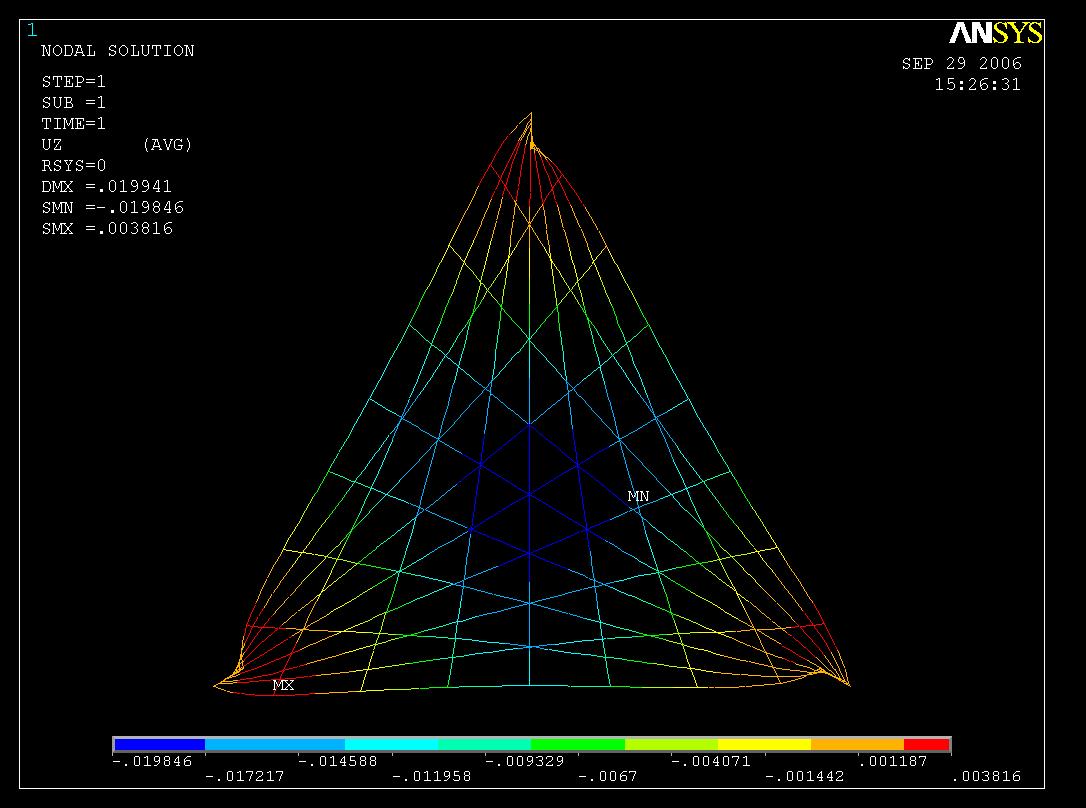Click the legend value -.009329
1086x808 pixels.
(x=525, y=762)
